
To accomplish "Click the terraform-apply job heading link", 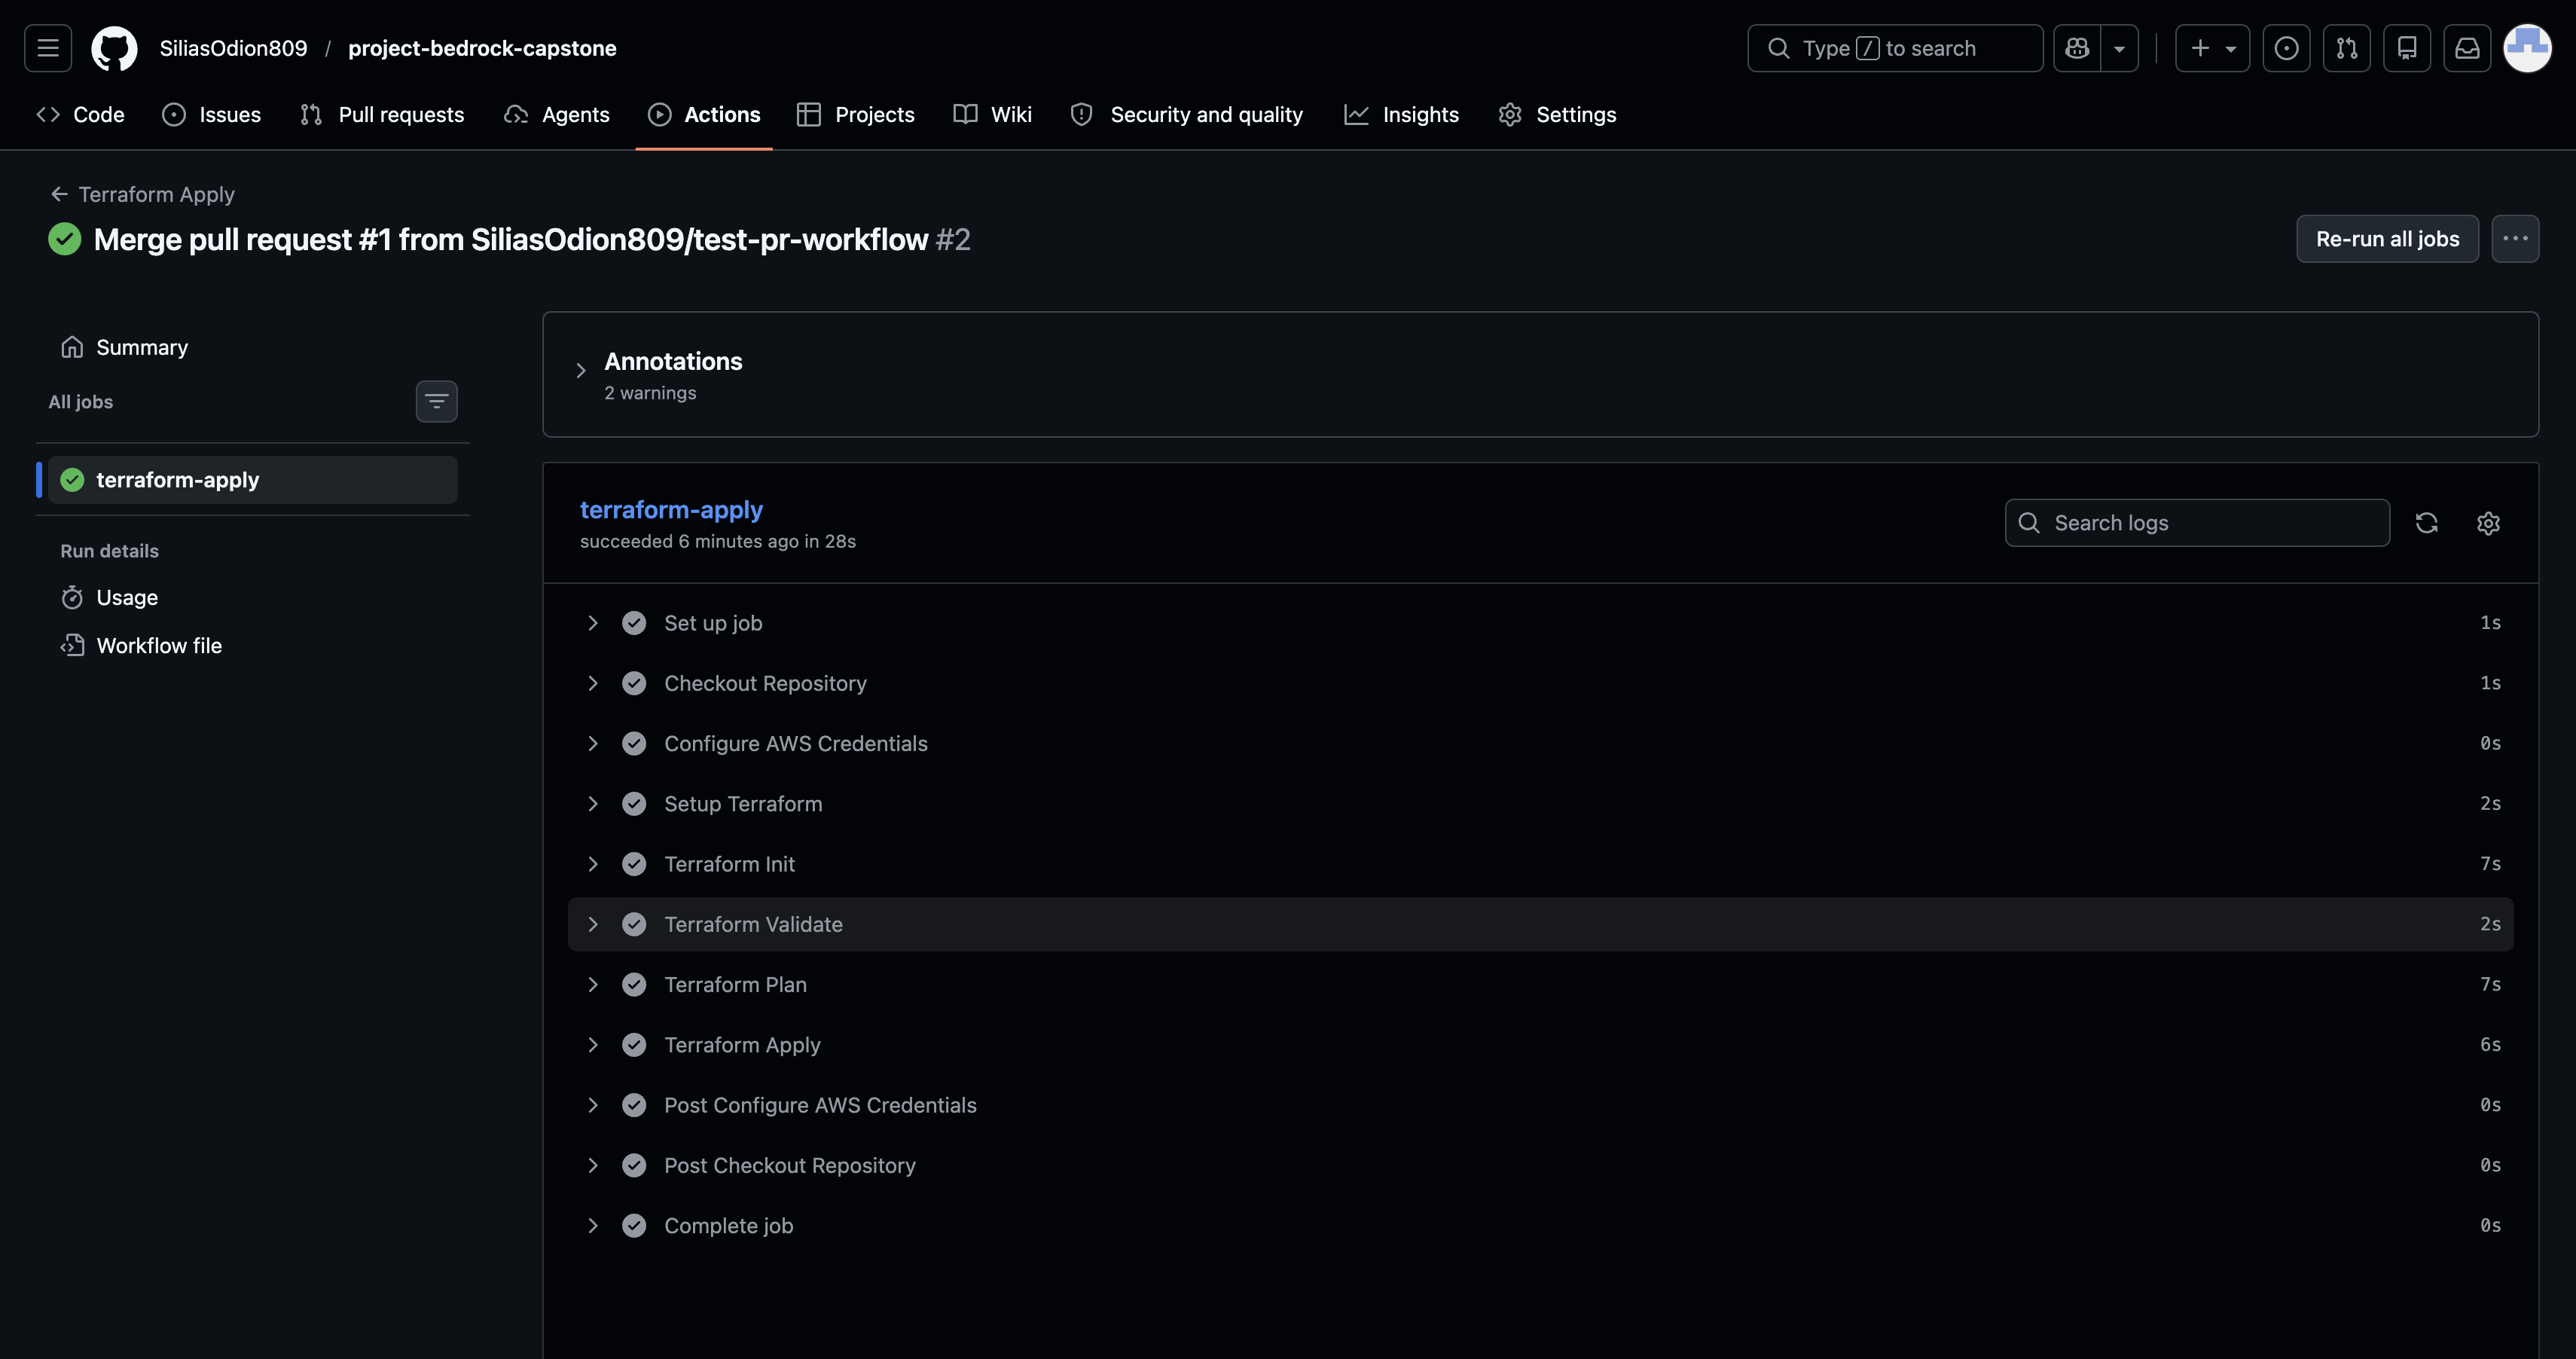I will pos(671,510).
